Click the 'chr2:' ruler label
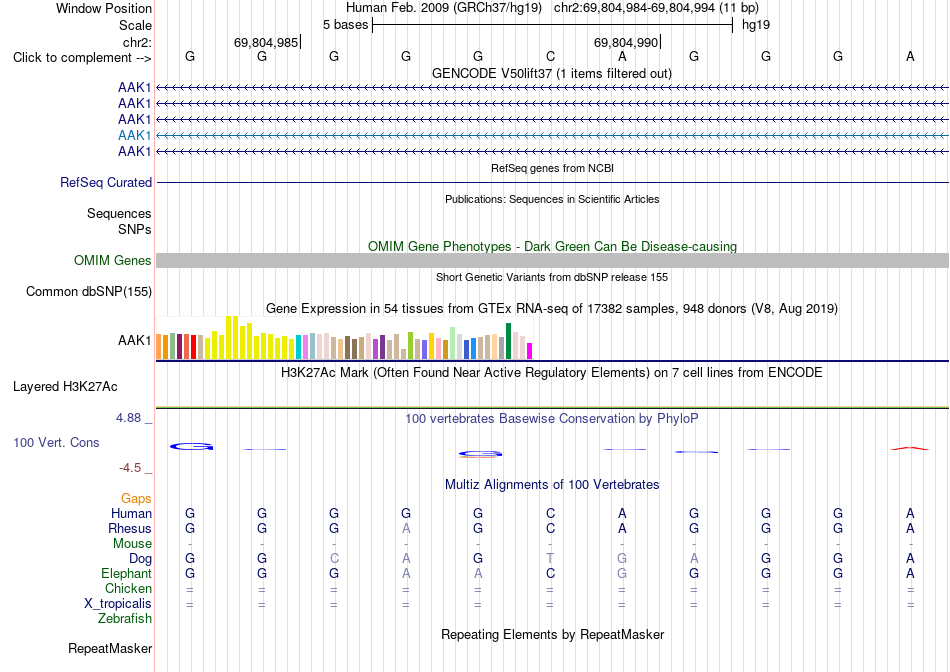The image size is (950, 672). 138,42
